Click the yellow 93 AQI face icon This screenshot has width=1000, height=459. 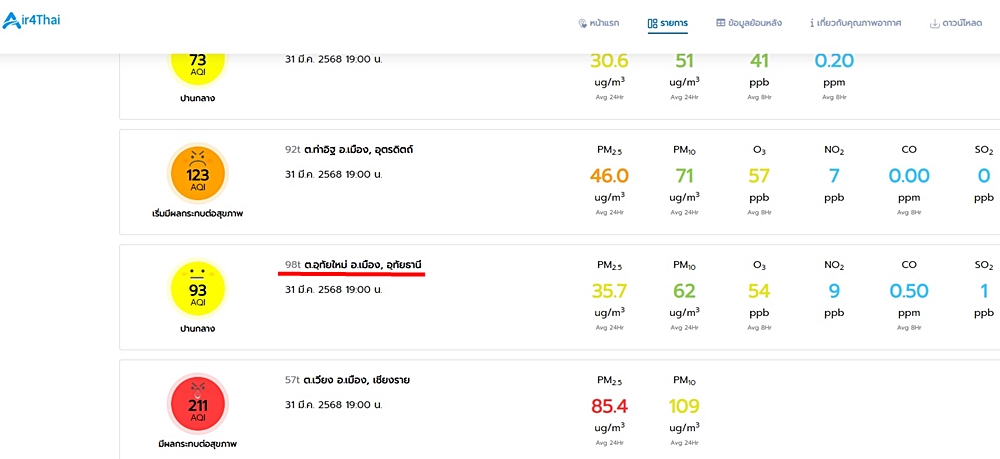point(198,288)
